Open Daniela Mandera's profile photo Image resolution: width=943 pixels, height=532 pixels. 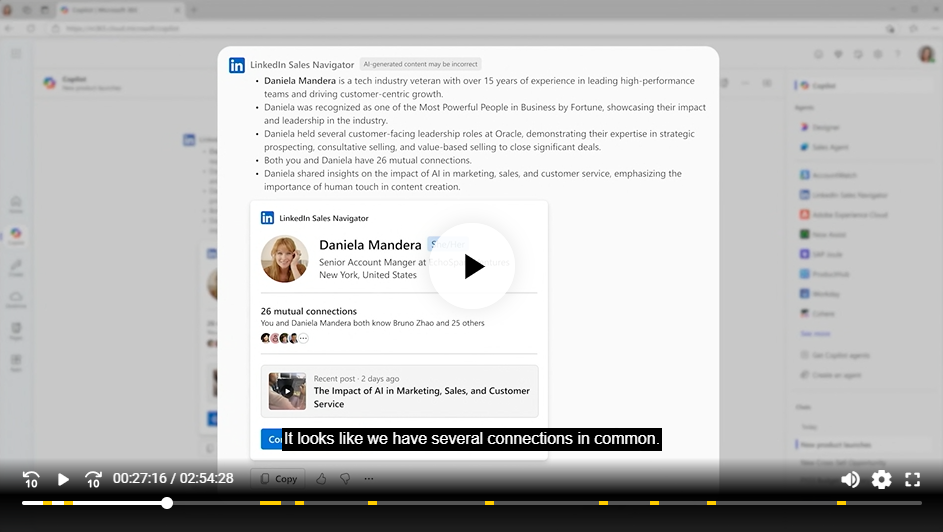click(284, 258)
